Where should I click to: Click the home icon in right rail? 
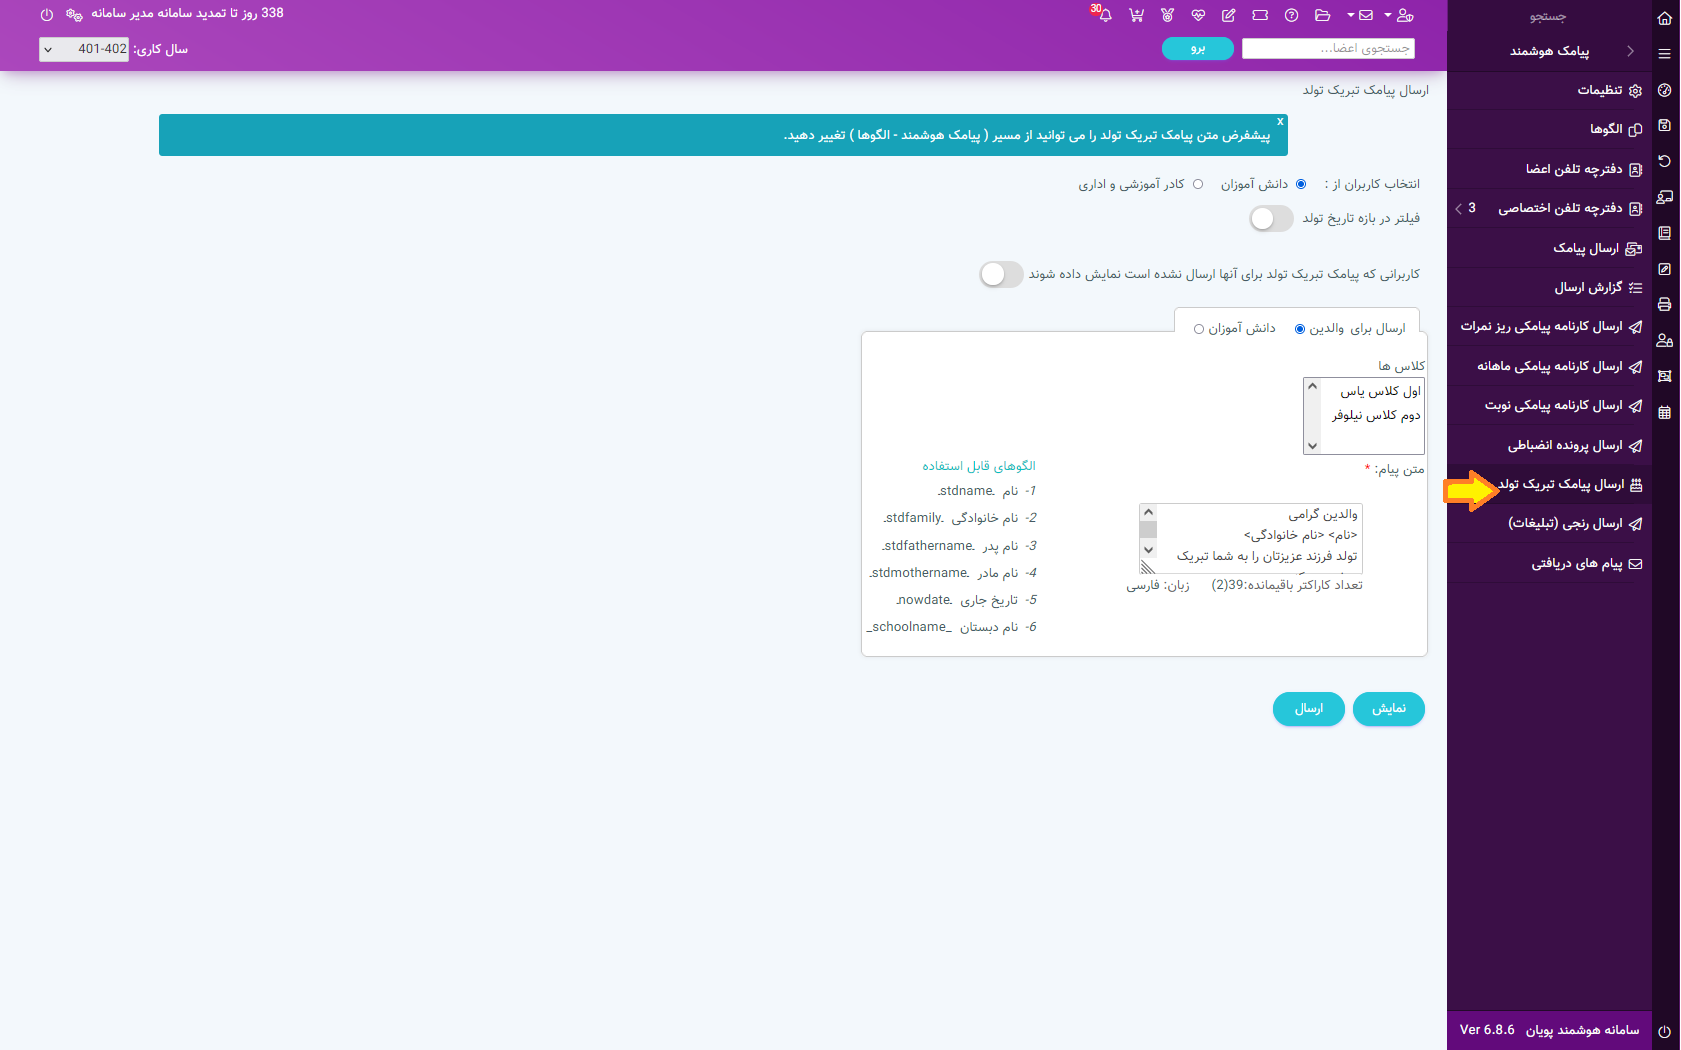pos(1664,18)
